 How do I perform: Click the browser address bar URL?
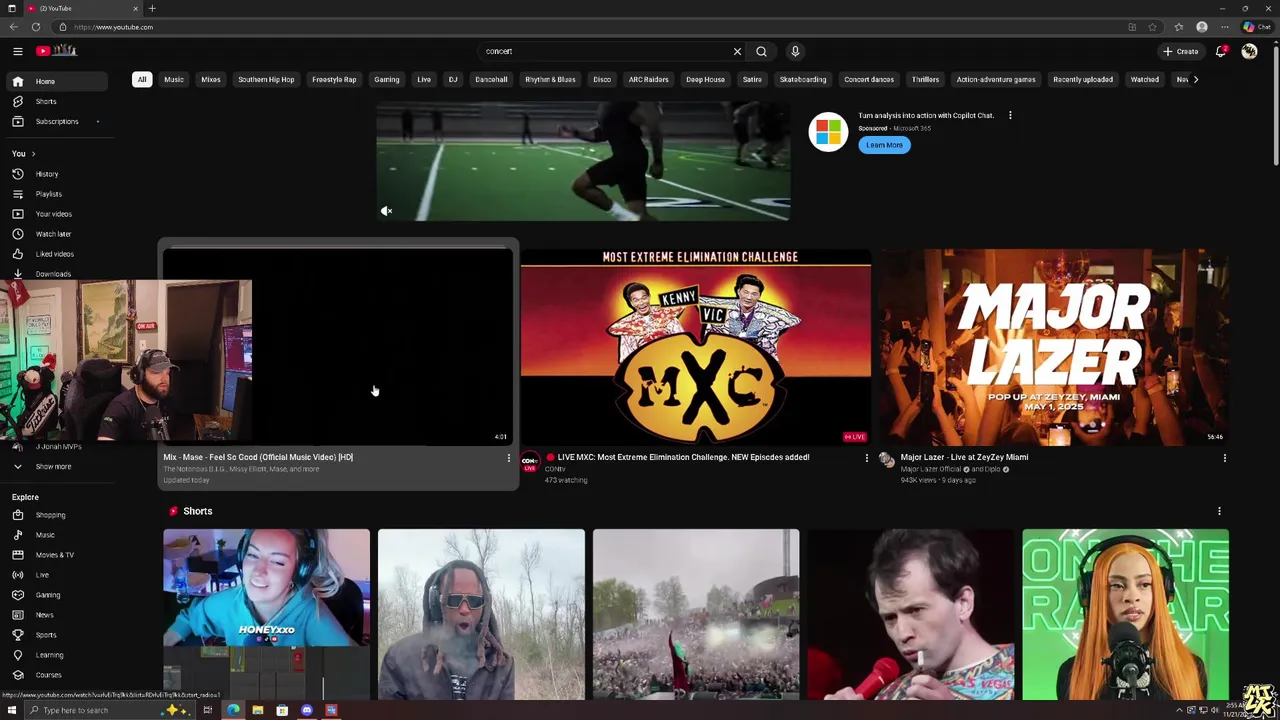click(x=113, y=27)
